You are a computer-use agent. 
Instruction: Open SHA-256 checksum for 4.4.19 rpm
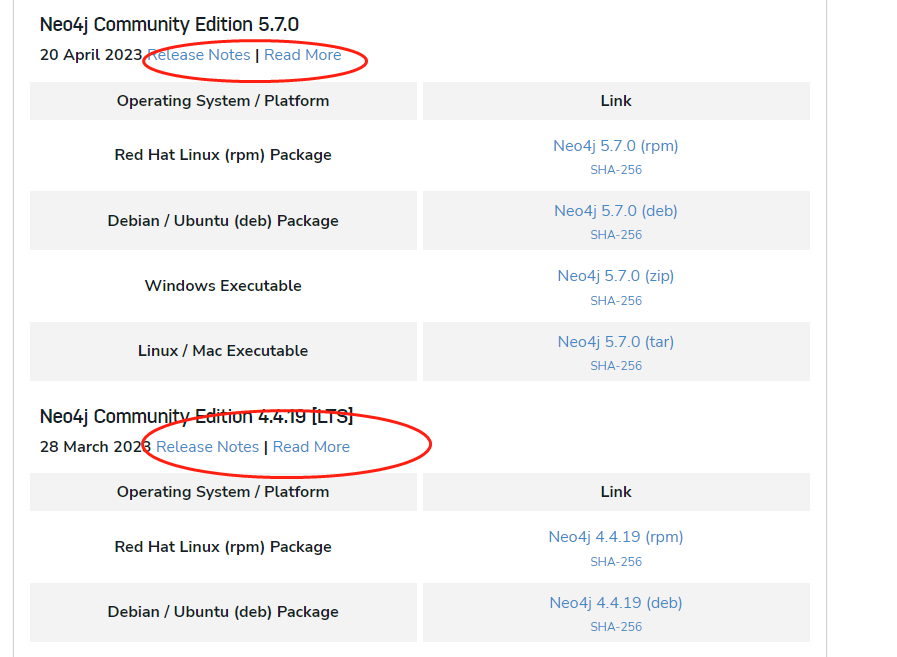point(615,562)
